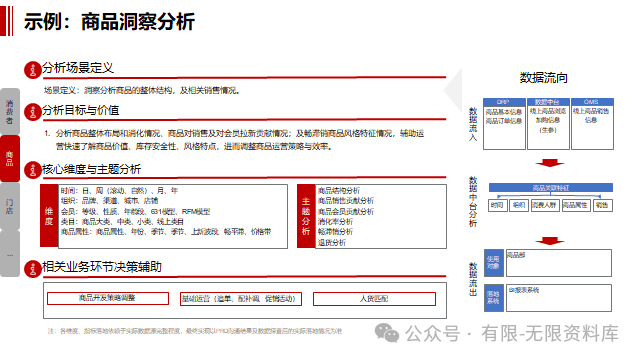Click the 时间：日、周 dimension line
640x360 pixels.
[x=120, y=191]
